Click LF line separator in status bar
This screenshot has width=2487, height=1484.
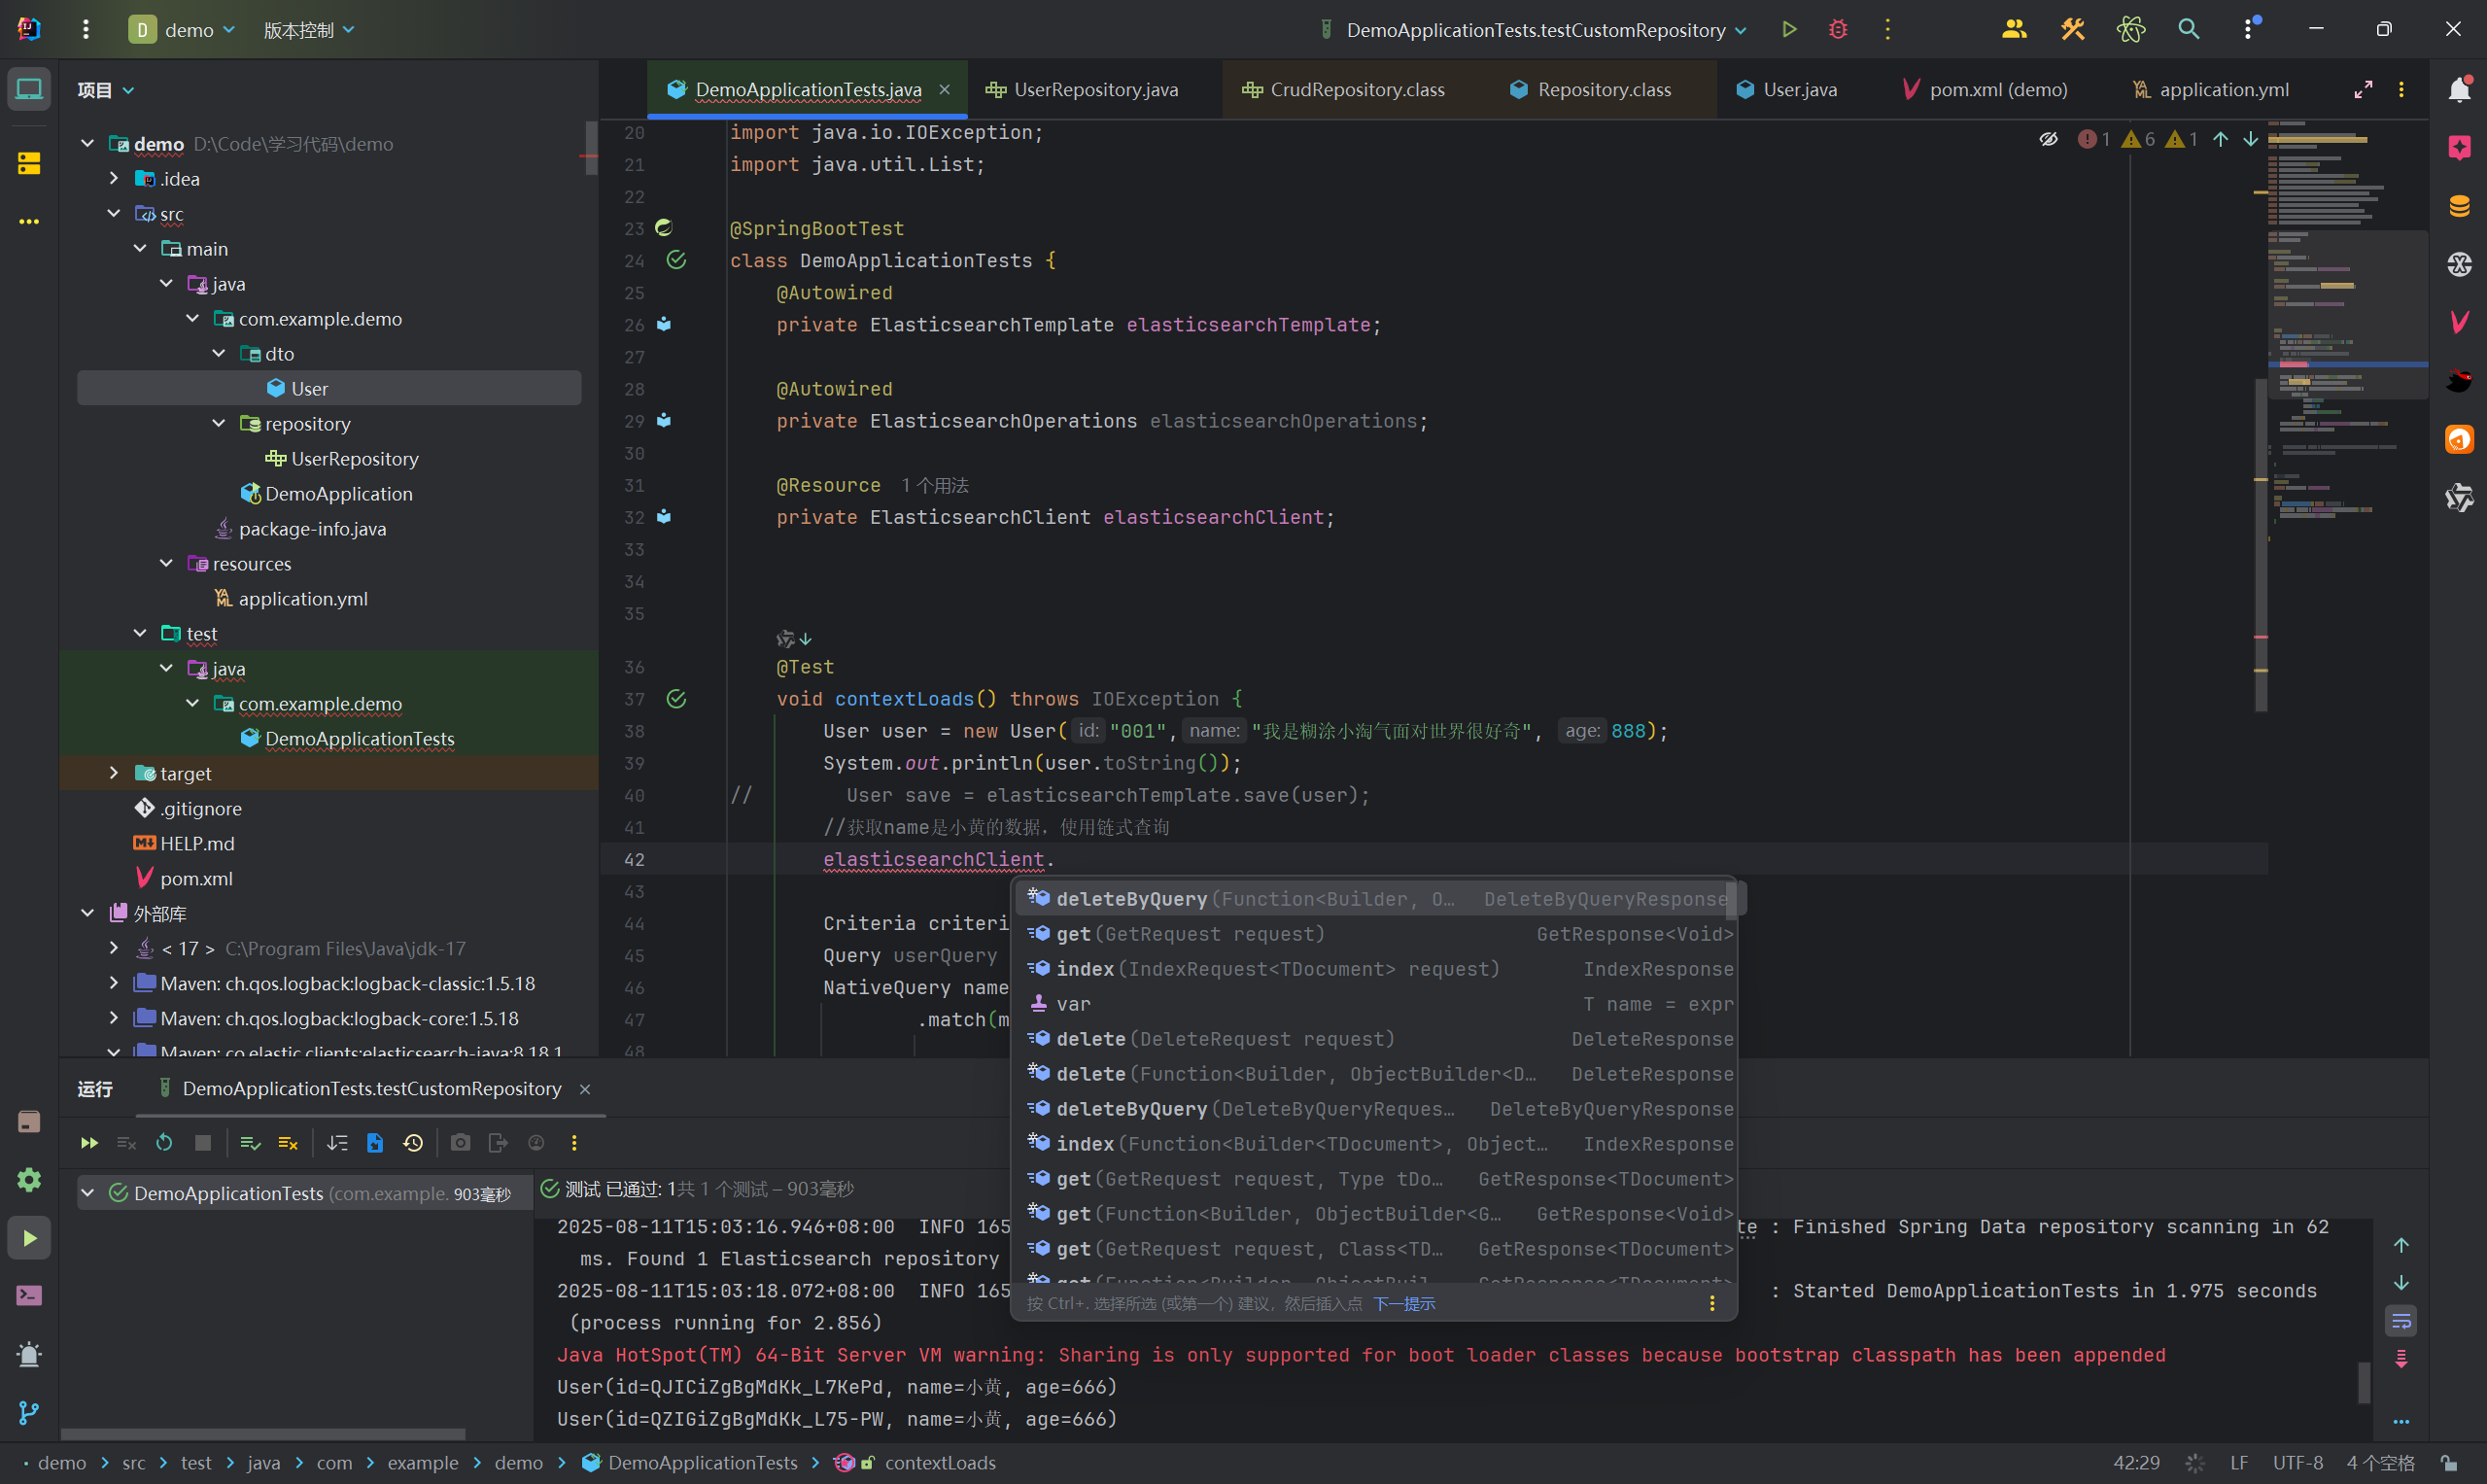click(2239, 1463)
